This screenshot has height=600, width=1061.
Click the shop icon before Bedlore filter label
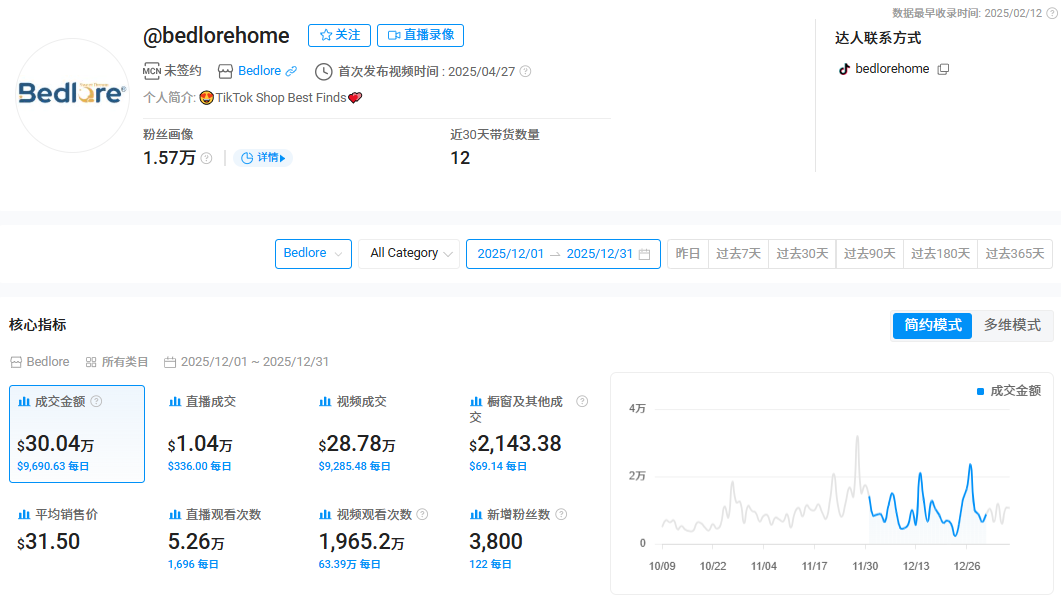(x=14, y=361)
